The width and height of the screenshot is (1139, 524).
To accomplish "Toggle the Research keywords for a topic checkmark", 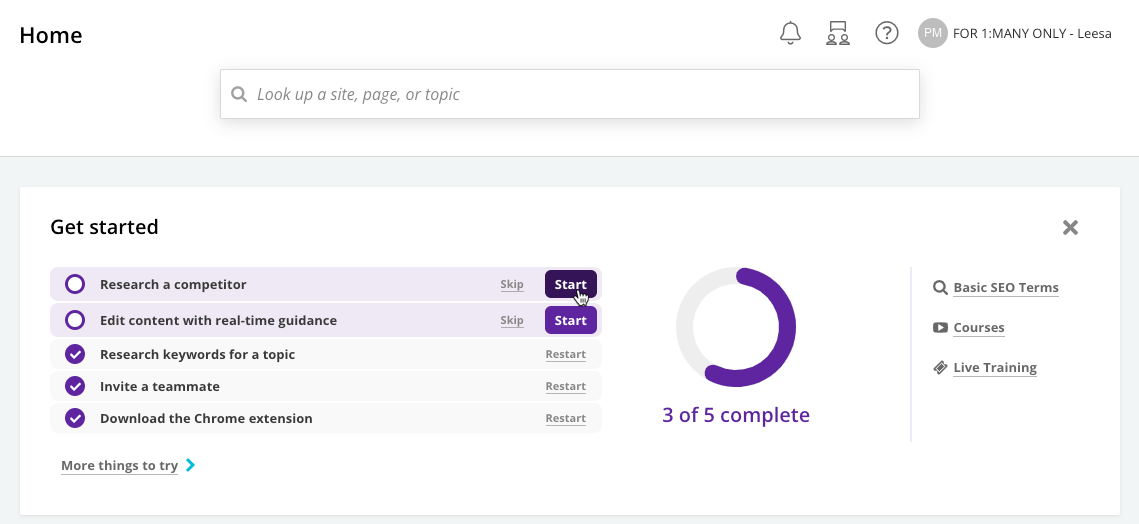I will (75, 355).
